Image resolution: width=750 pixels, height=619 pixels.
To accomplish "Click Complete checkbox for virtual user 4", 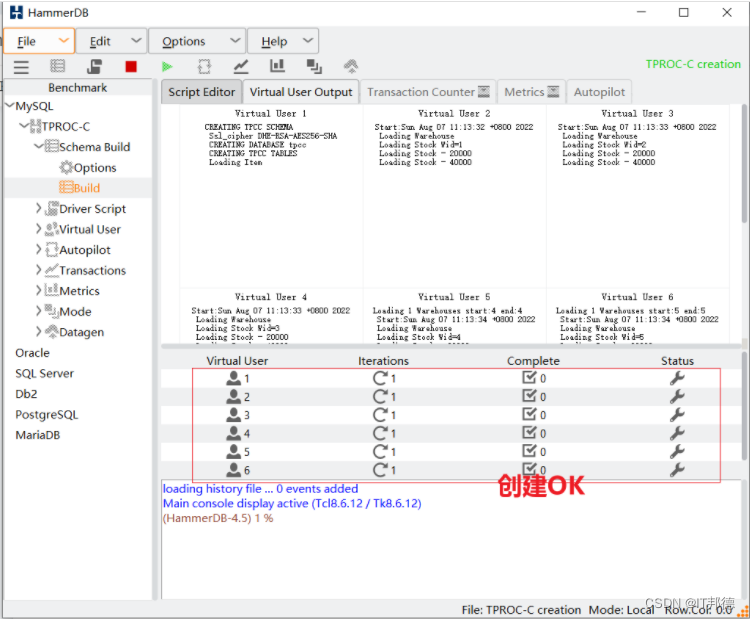I will click(x=529, y=432).
